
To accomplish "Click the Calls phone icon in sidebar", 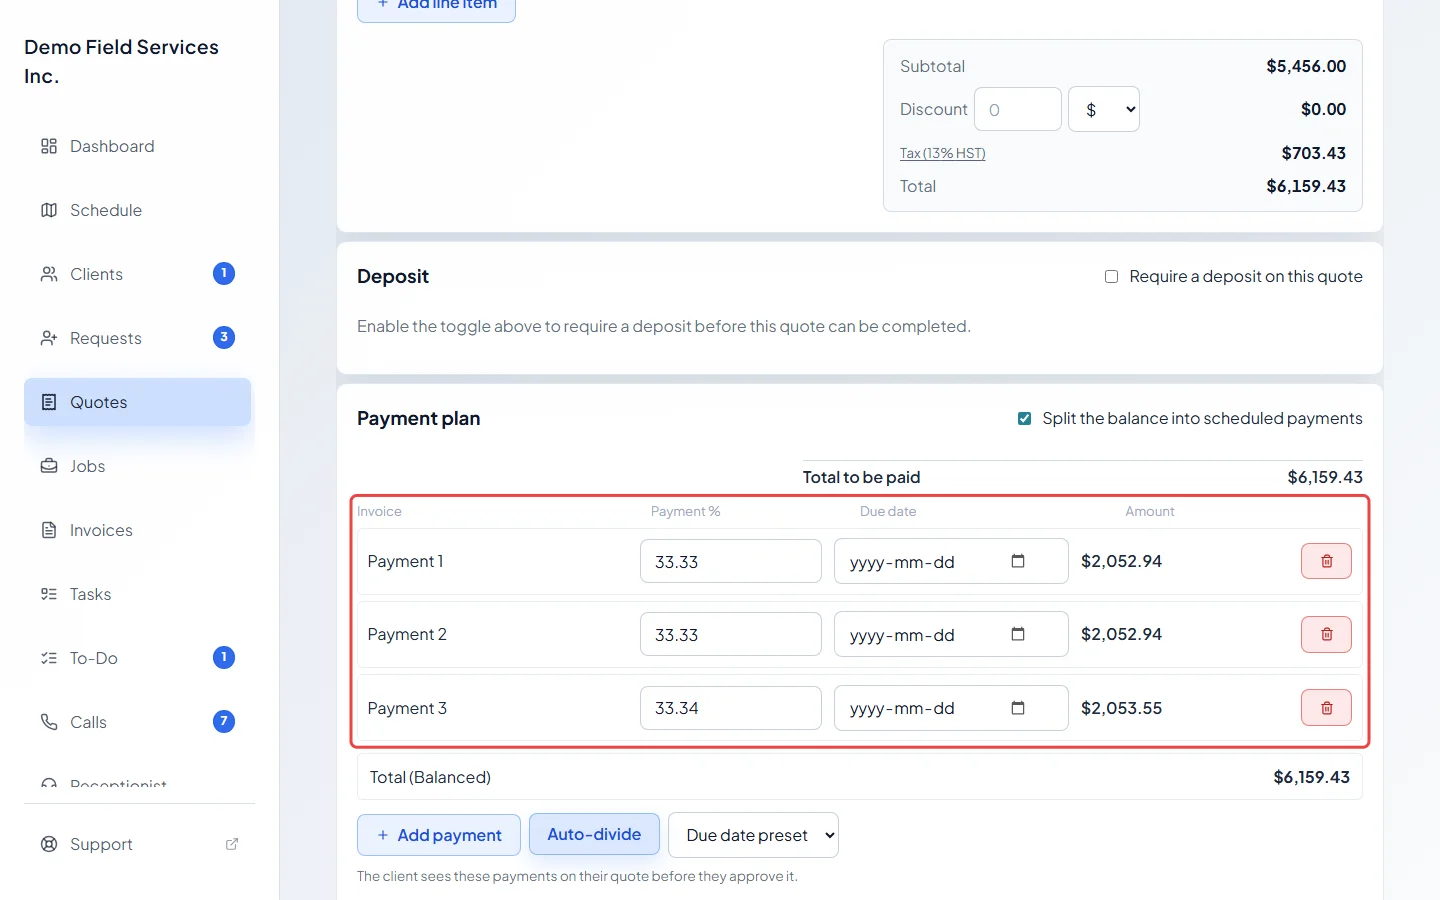I will [x=49, y=722].
